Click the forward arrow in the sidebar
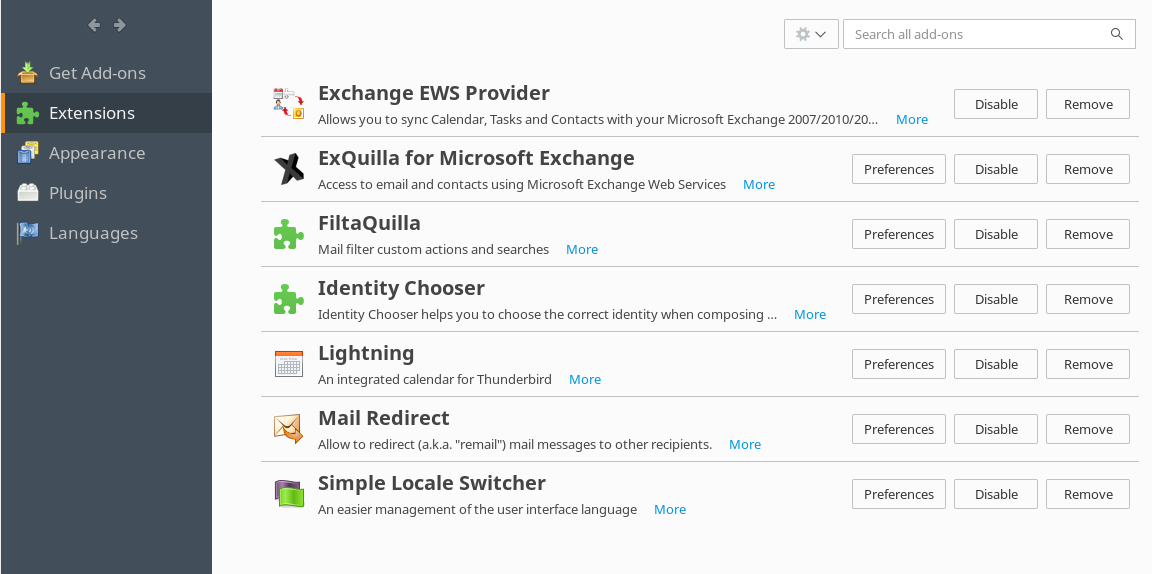The height and width of the screenshot is (574, 1152). (120, 25)
